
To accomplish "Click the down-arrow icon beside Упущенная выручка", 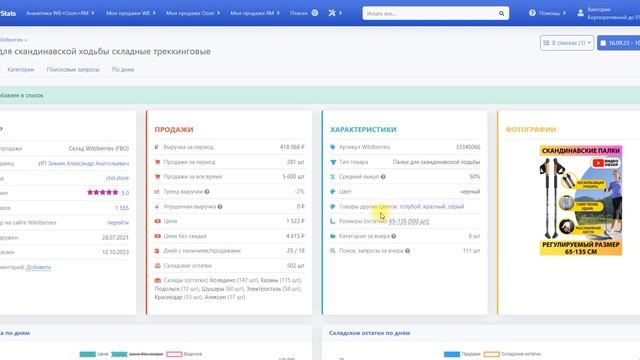I will click(x=157, y=207).
